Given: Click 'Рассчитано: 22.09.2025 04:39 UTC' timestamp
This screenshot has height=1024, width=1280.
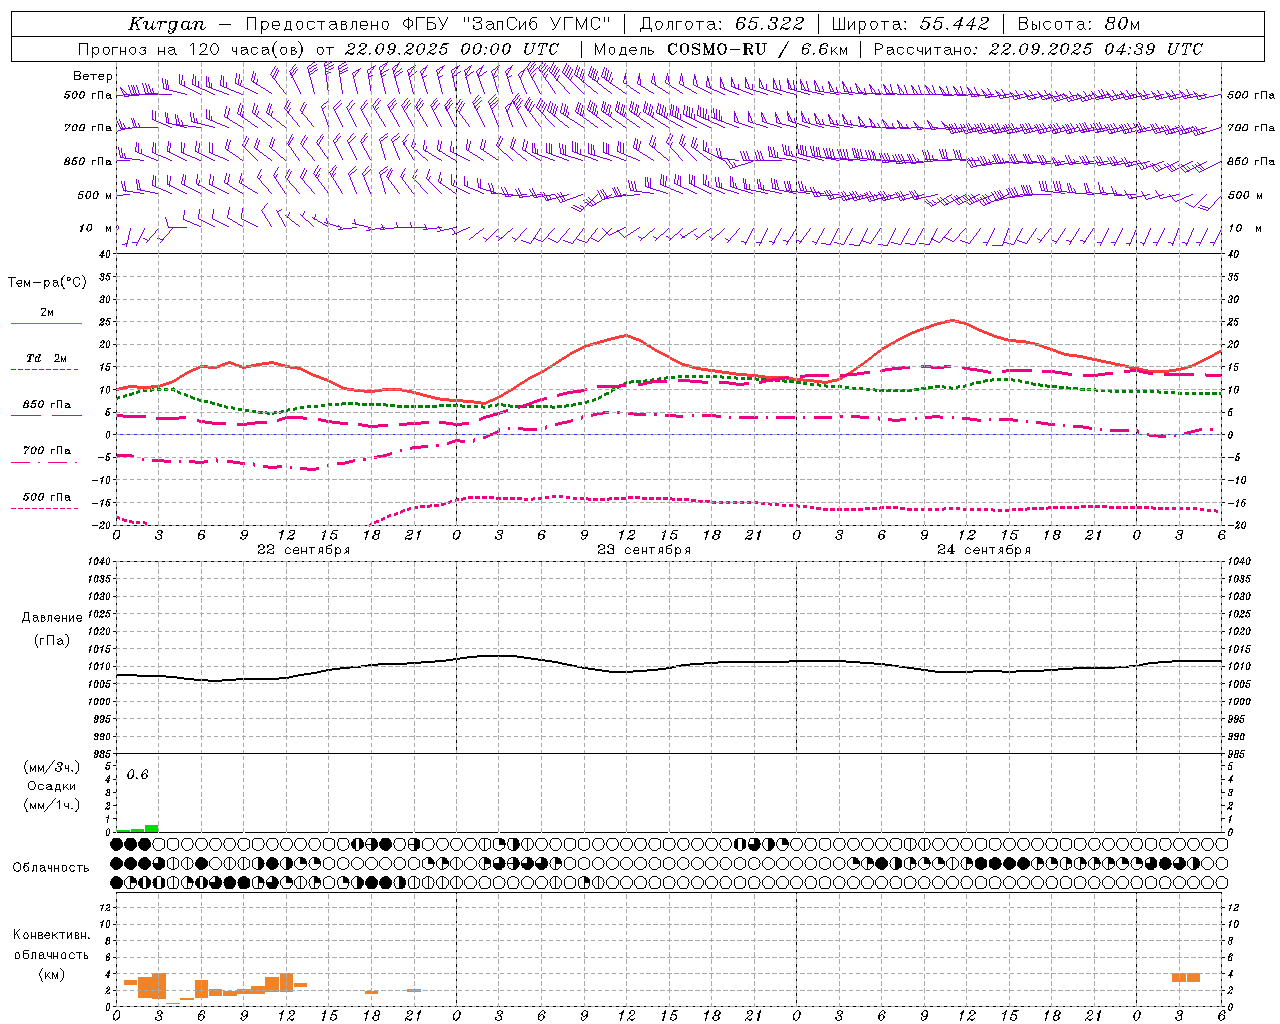Looking at the screenshot, I should tap(1038, 49).
